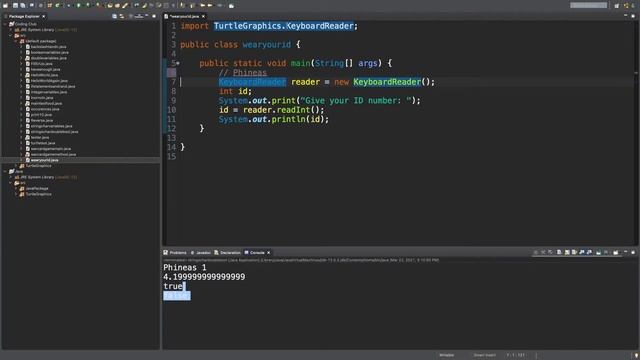
Task: Toggle Scroll Lock in Console toolbar
Action: [x=567, y=252]
